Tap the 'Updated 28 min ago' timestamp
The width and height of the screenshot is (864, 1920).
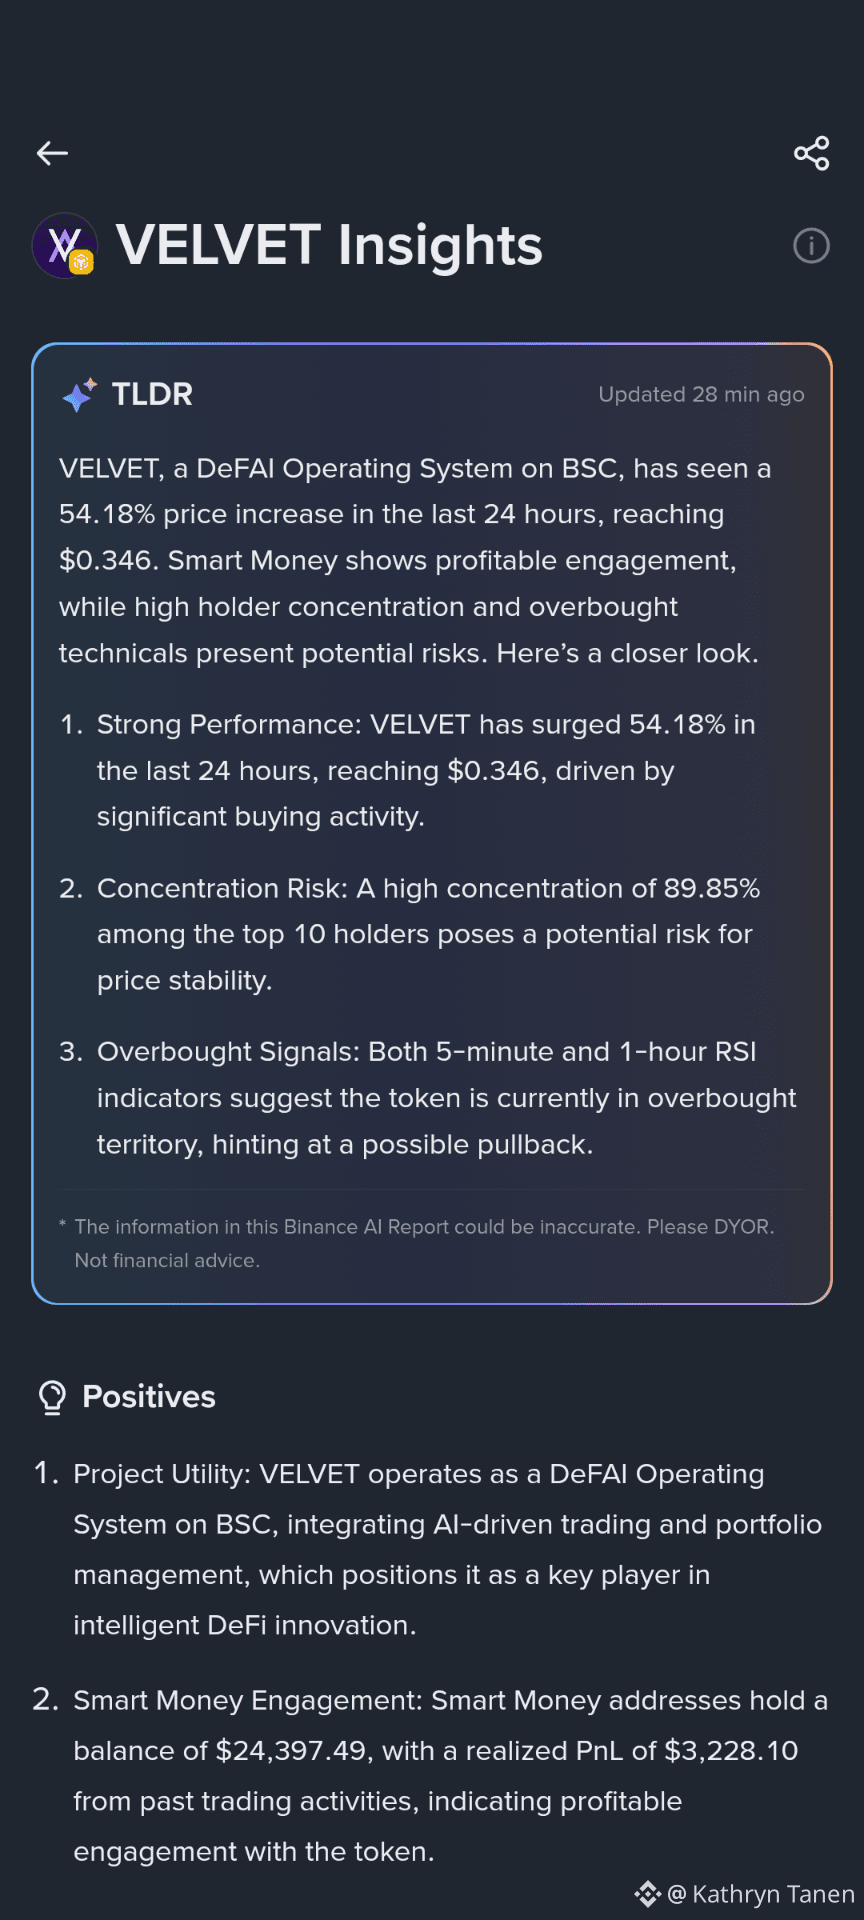(701, 394)
